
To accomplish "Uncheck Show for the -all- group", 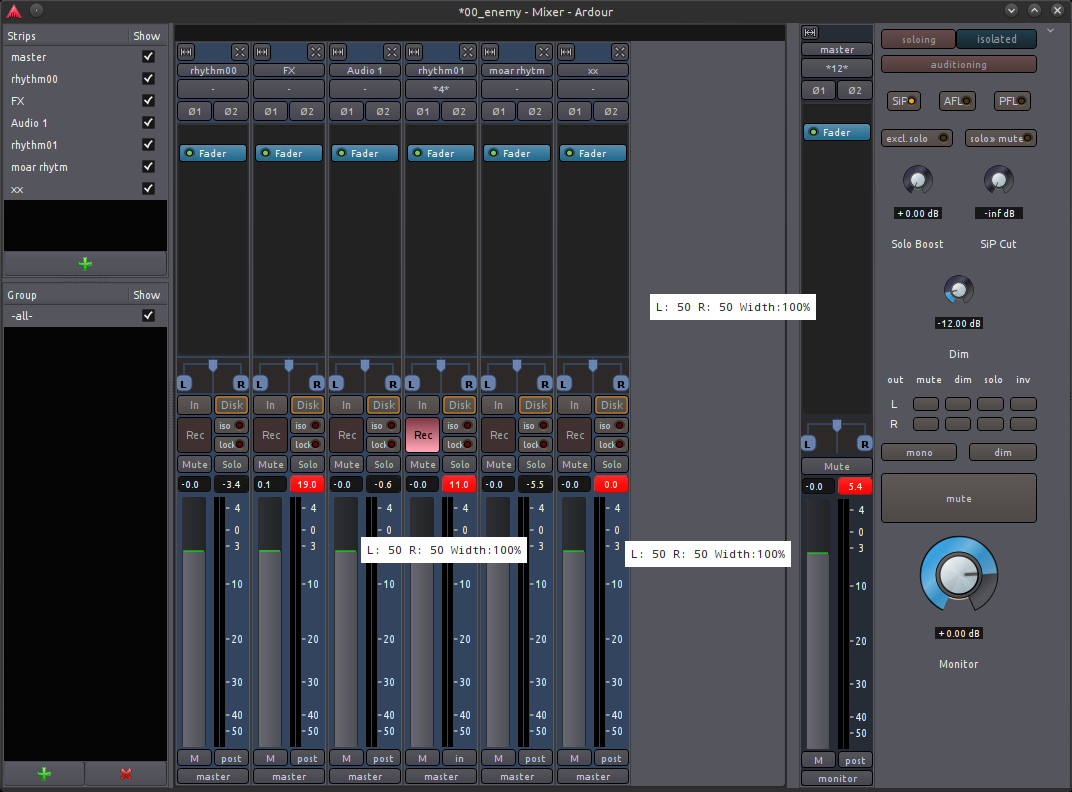I will [x=148, y=316].
